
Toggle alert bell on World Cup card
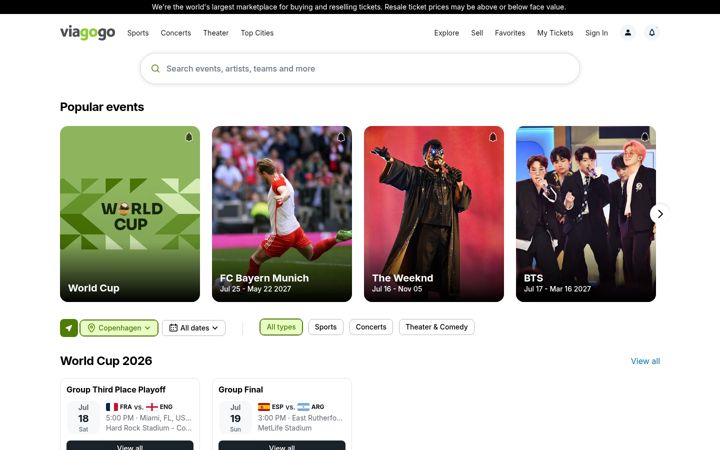[x=189, y=137]
